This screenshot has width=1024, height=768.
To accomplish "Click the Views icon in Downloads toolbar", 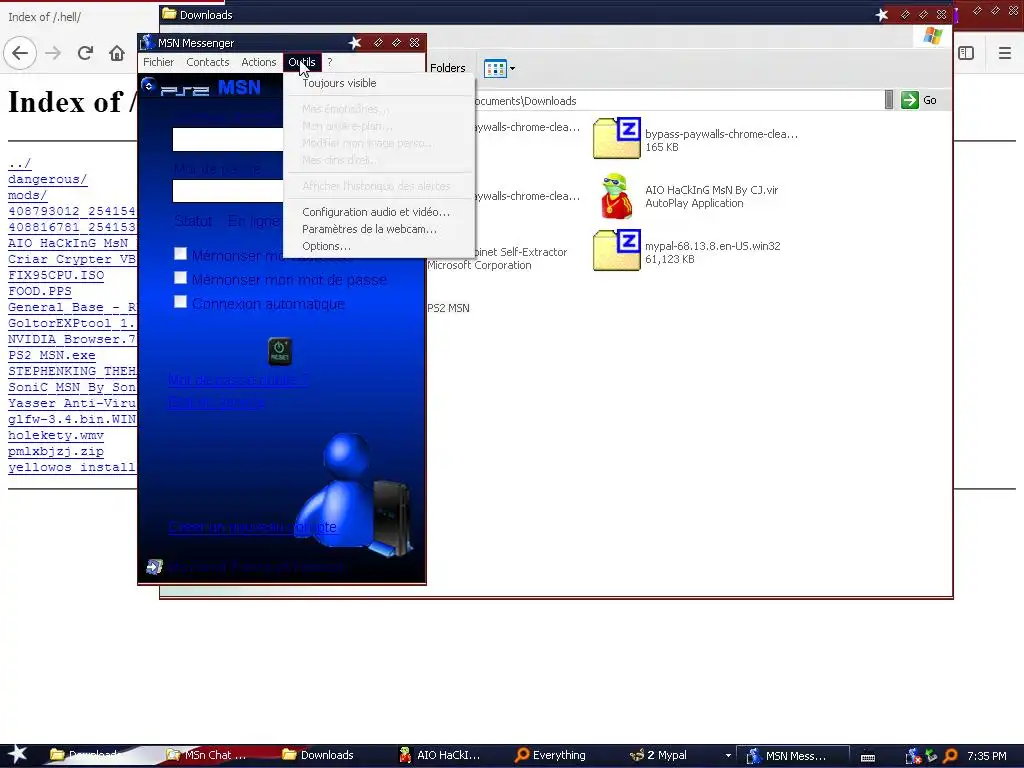I will (495, 68).
